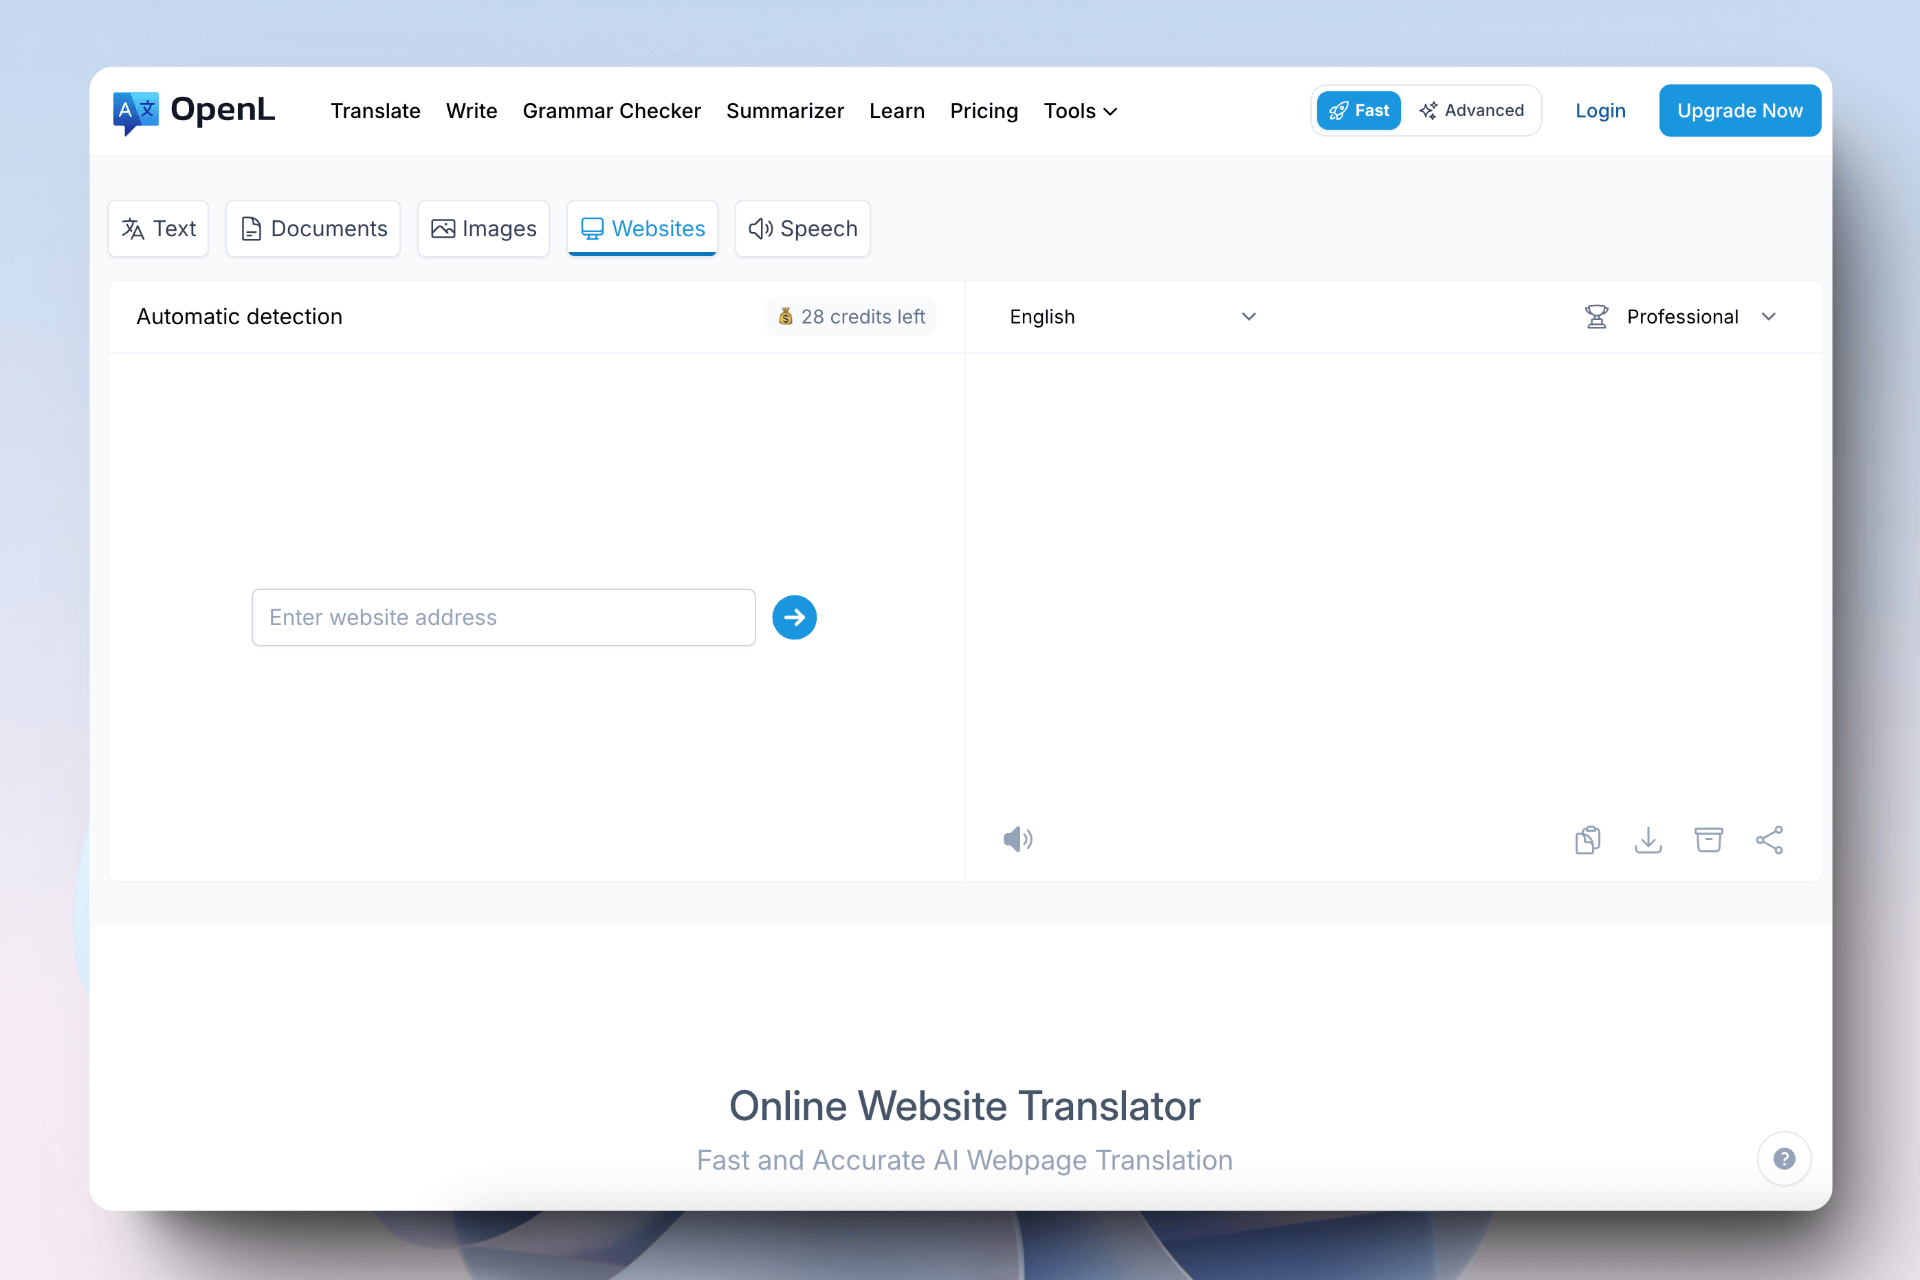The image size is (1920, 1280).
Task: Expand the Tools menu
Action: tap(1080, 111)
